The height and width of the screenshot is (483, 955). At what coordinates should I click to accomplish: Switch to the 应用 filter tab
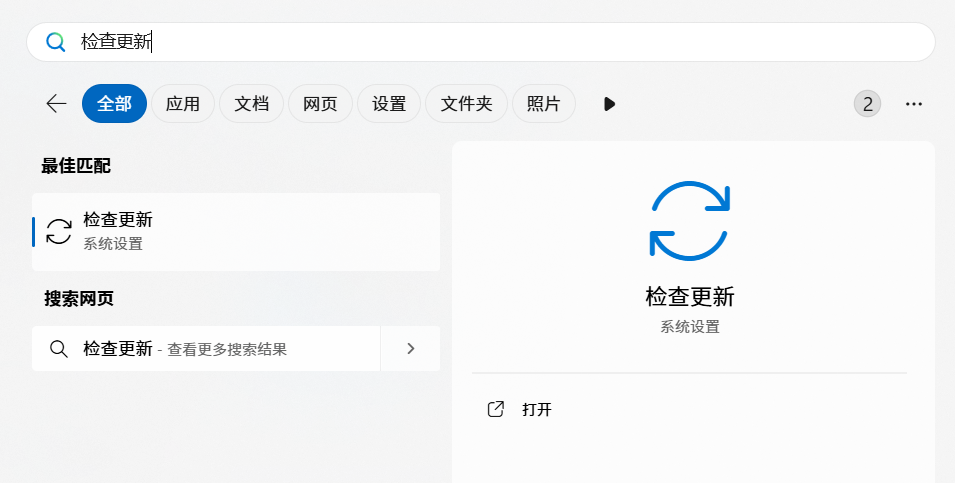[183, 103]
